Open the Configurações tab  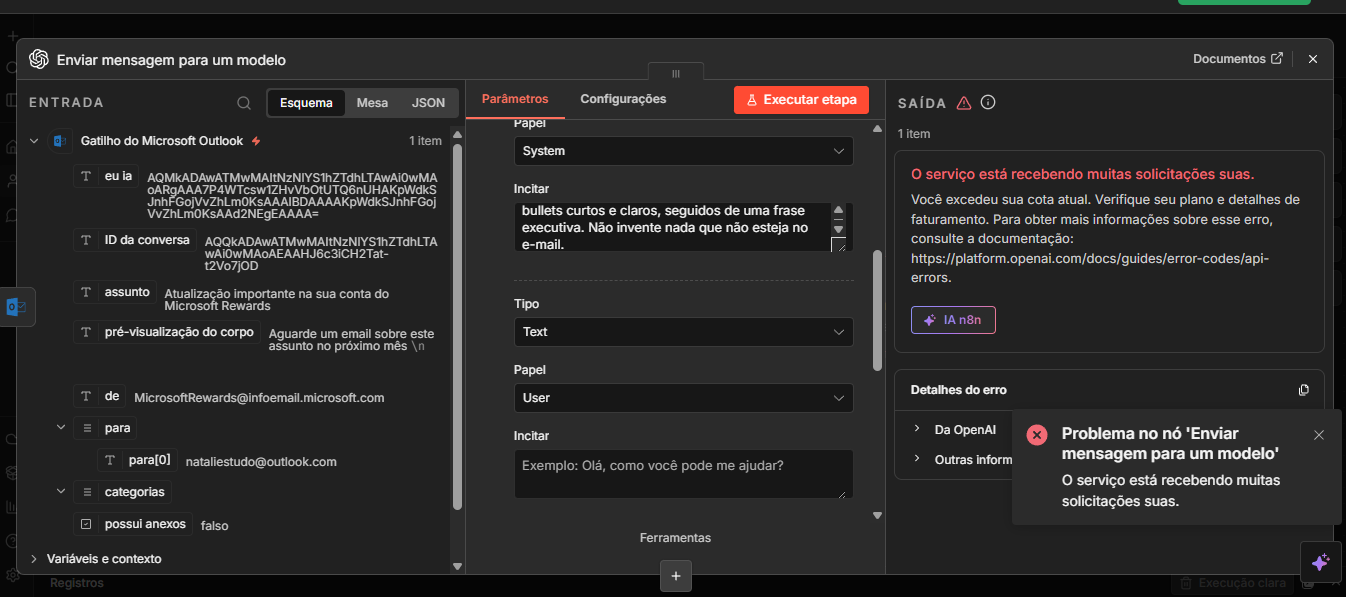(623, 99)
